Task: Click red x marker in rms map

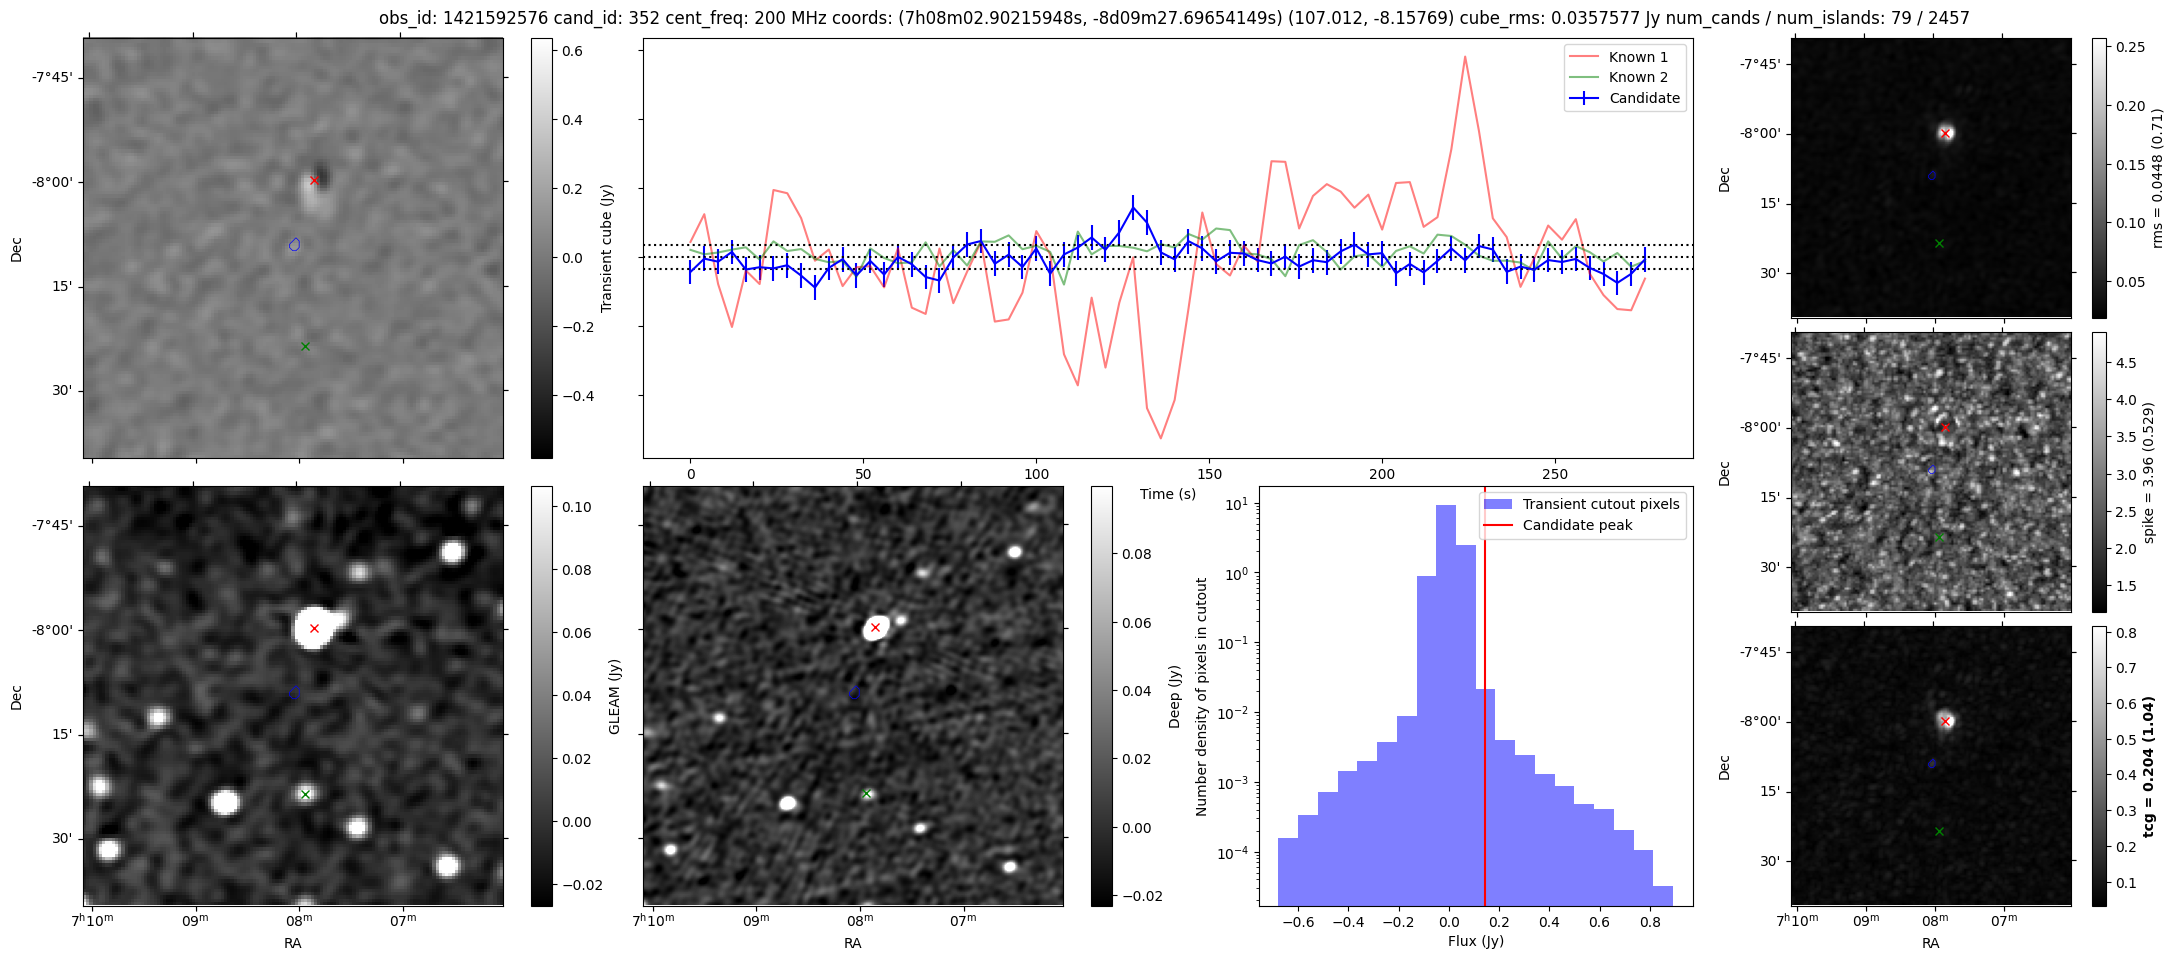Action: click(x=1945, y=133)
